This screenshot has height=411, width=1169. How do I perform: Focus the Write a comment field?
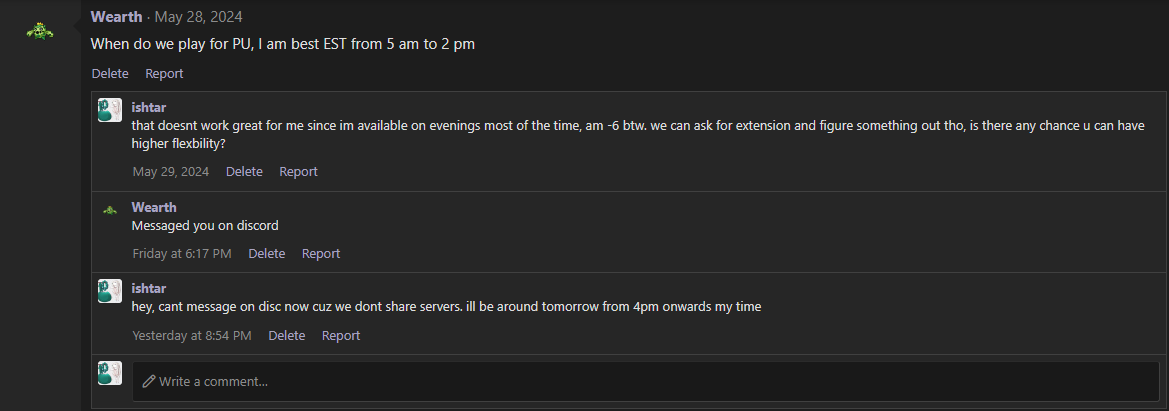[646, 381]
